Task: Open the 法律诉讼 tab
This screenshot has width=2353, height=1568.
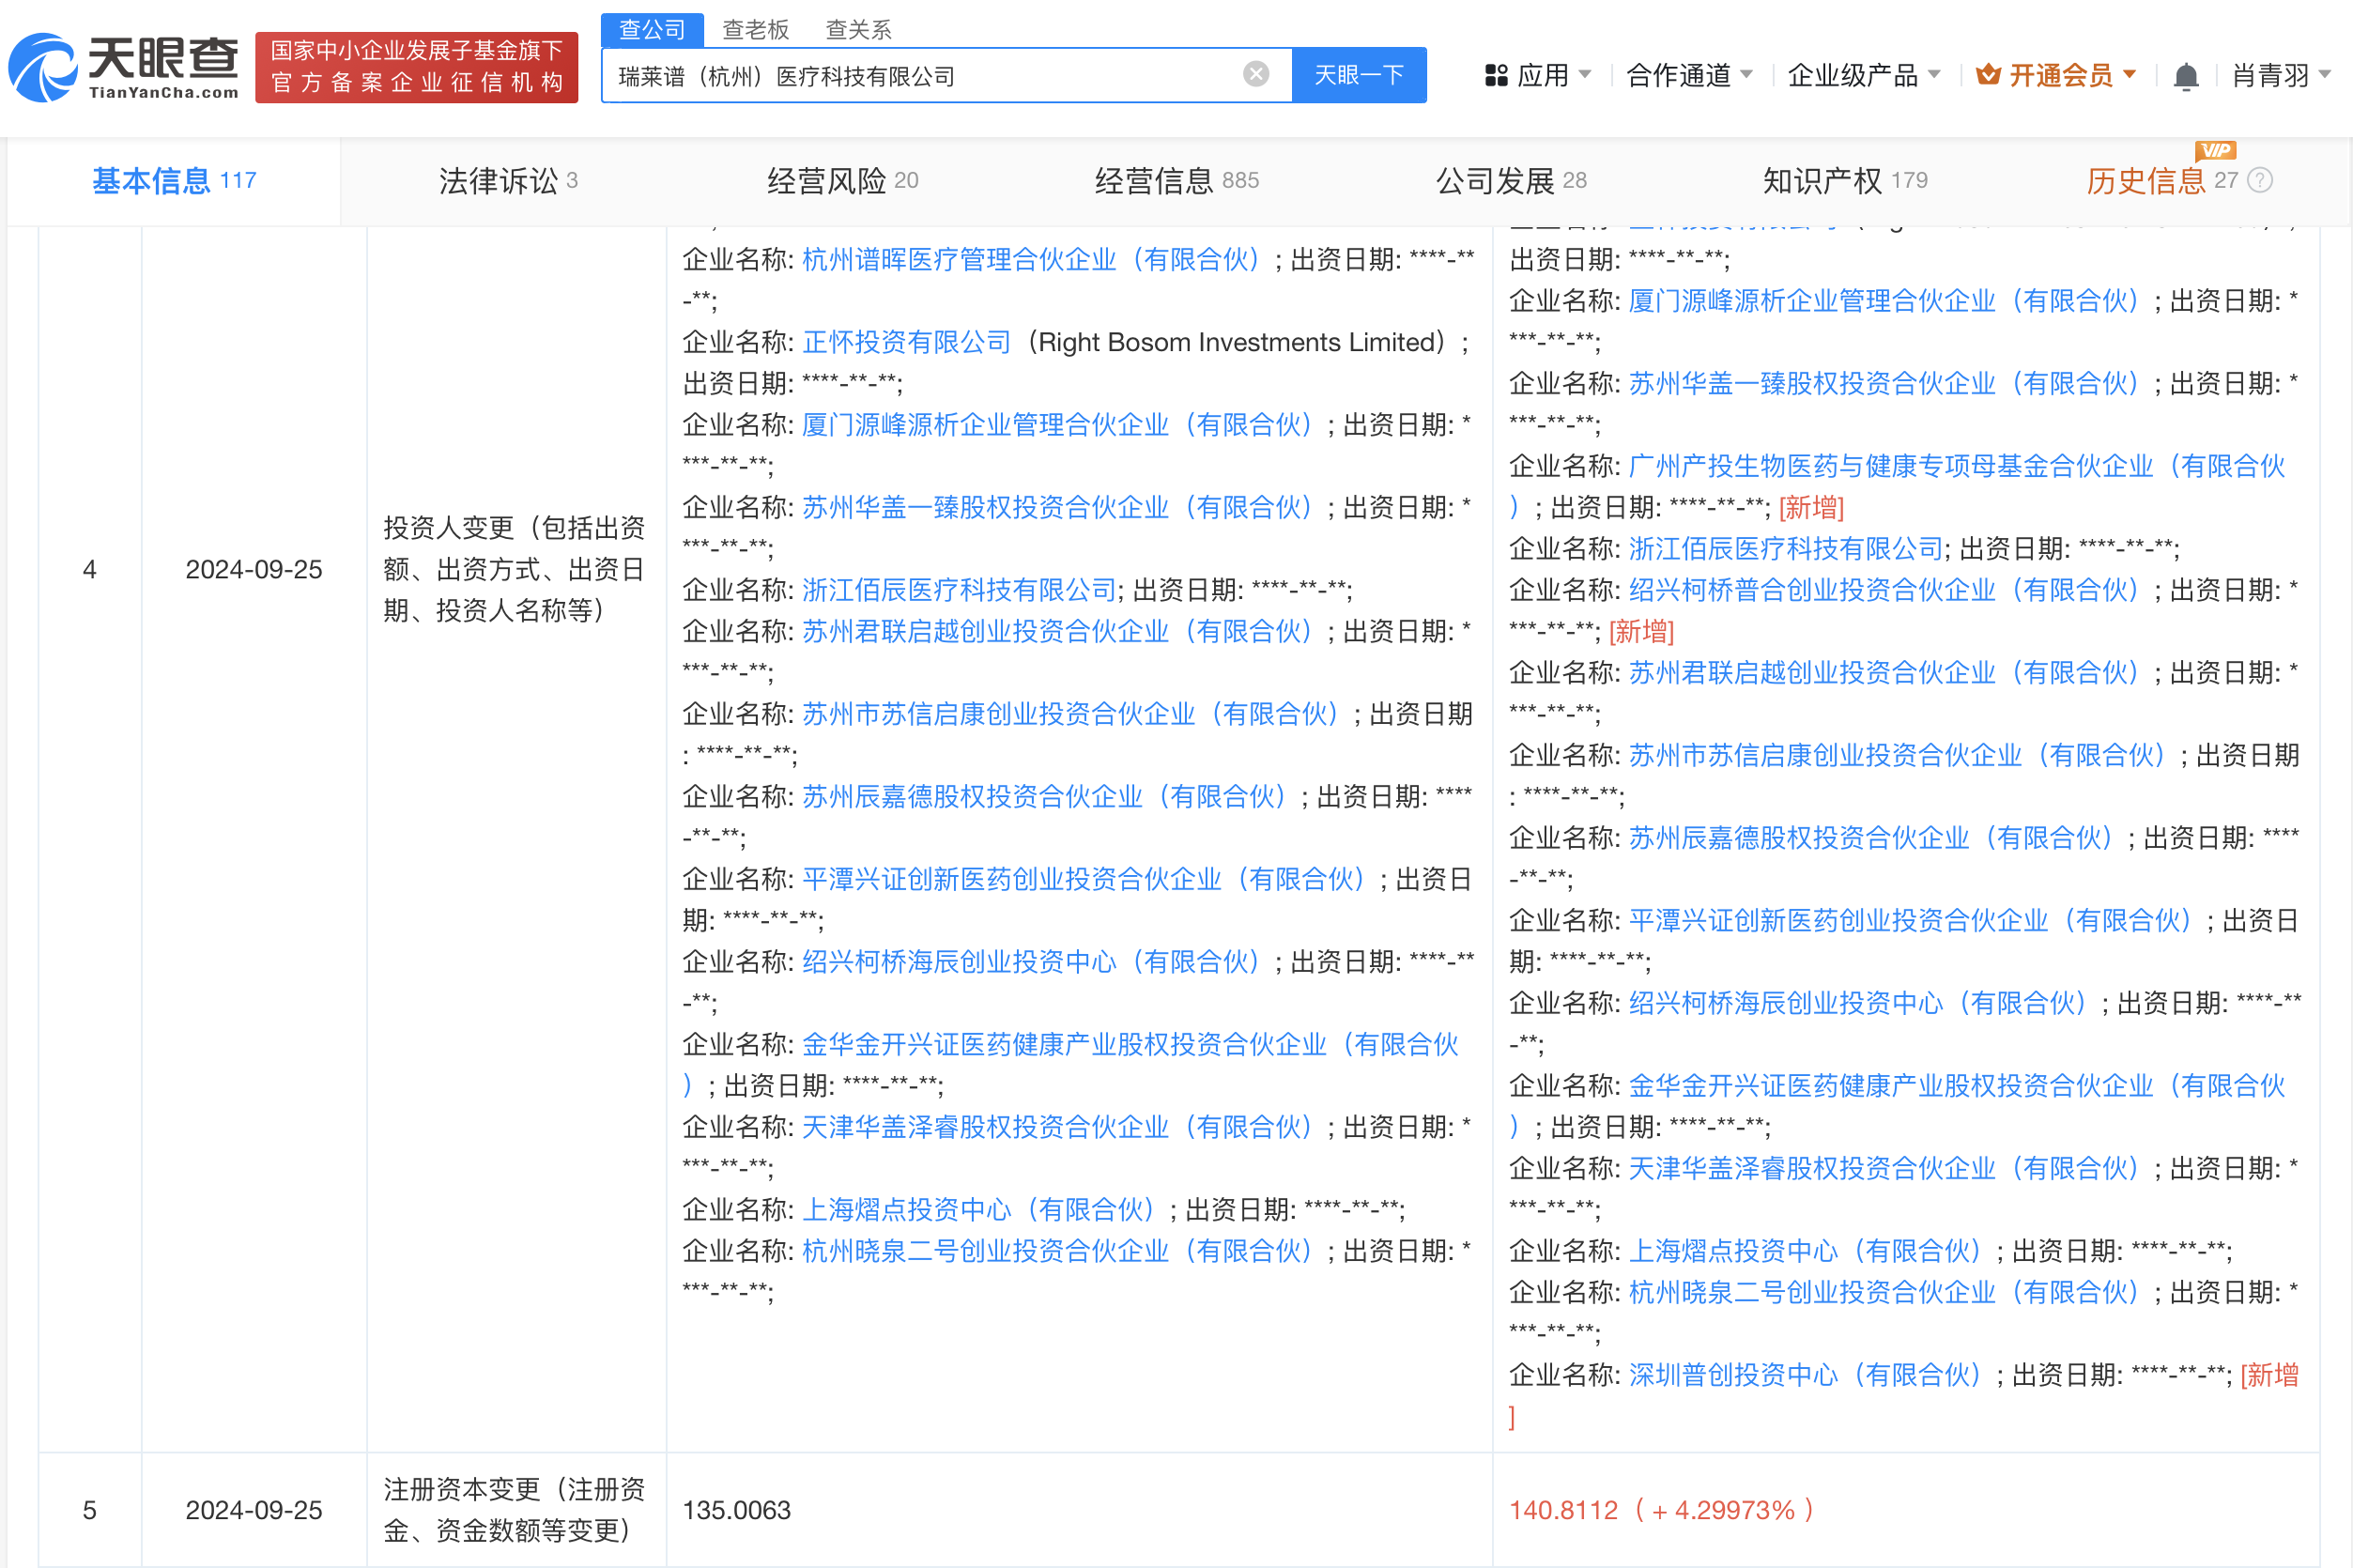Action: click(x=508, y=181)
